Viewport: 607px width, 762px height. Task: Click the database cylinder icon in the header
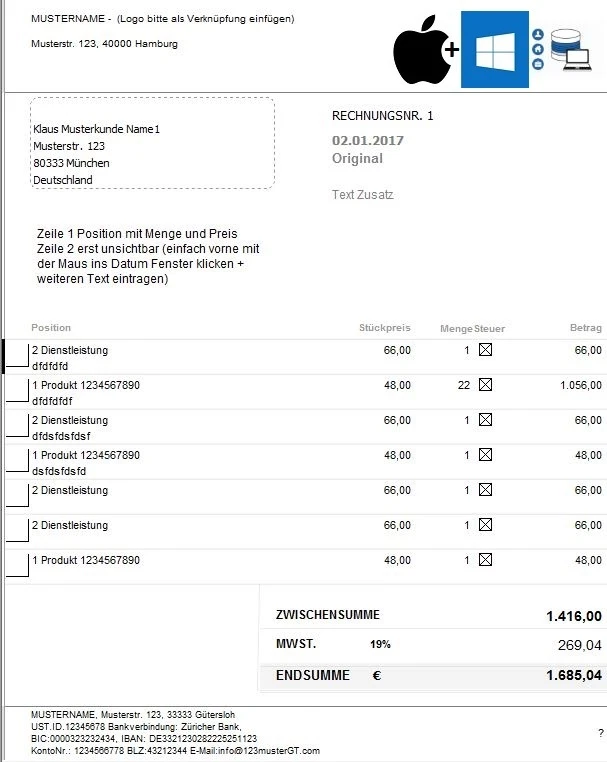566,44
